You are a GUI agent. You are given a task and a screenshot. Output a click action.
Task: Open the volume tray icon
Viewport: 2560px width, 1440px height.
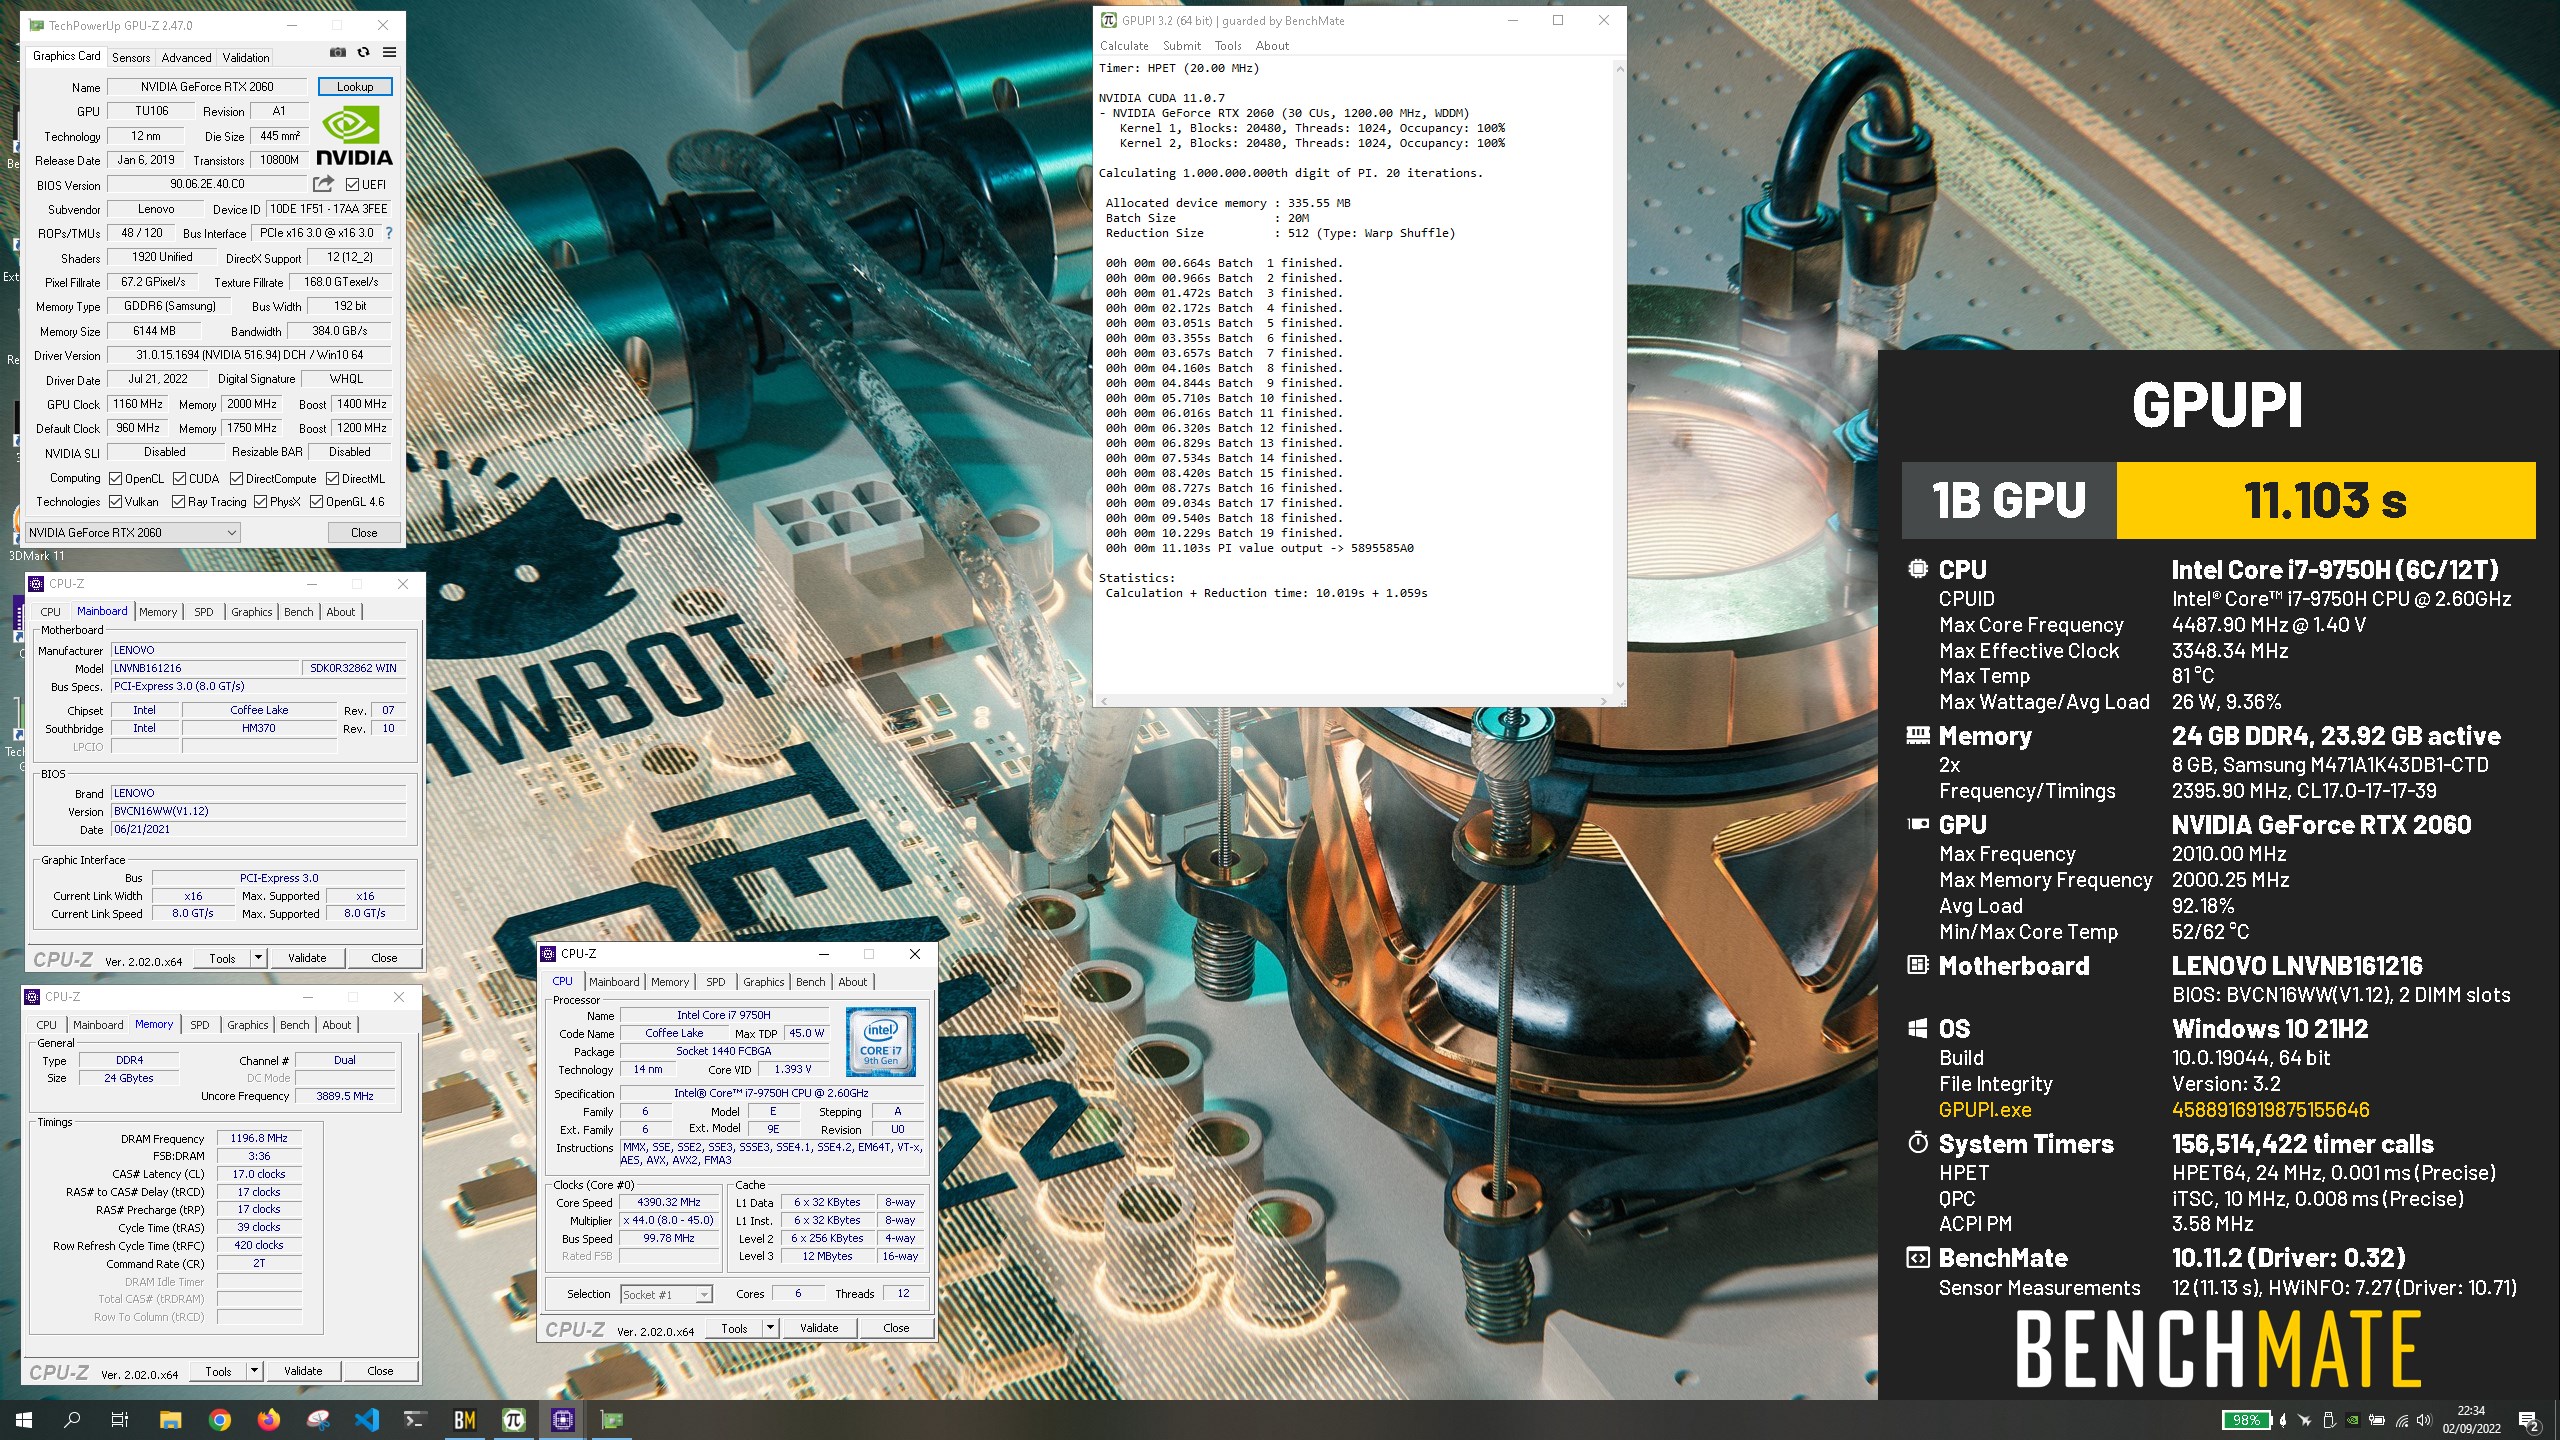pyautogui.click(x=2424, y=1420)
